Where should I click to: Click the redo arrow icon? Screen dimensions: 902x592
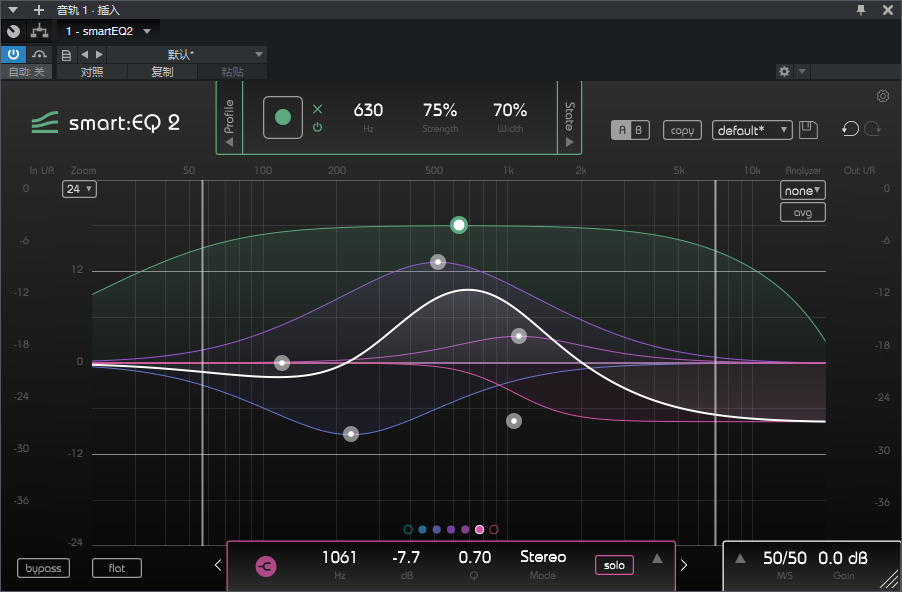(x=873, y=129)
